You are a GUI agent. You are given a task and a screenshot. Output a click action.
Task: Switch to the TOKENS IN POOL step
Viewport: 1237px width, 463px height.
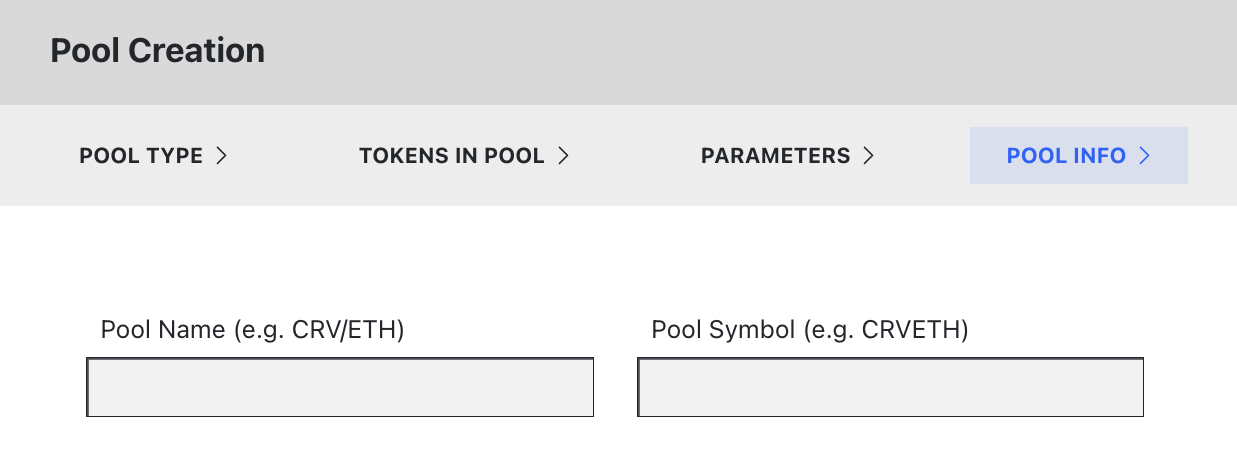[452, 156]
